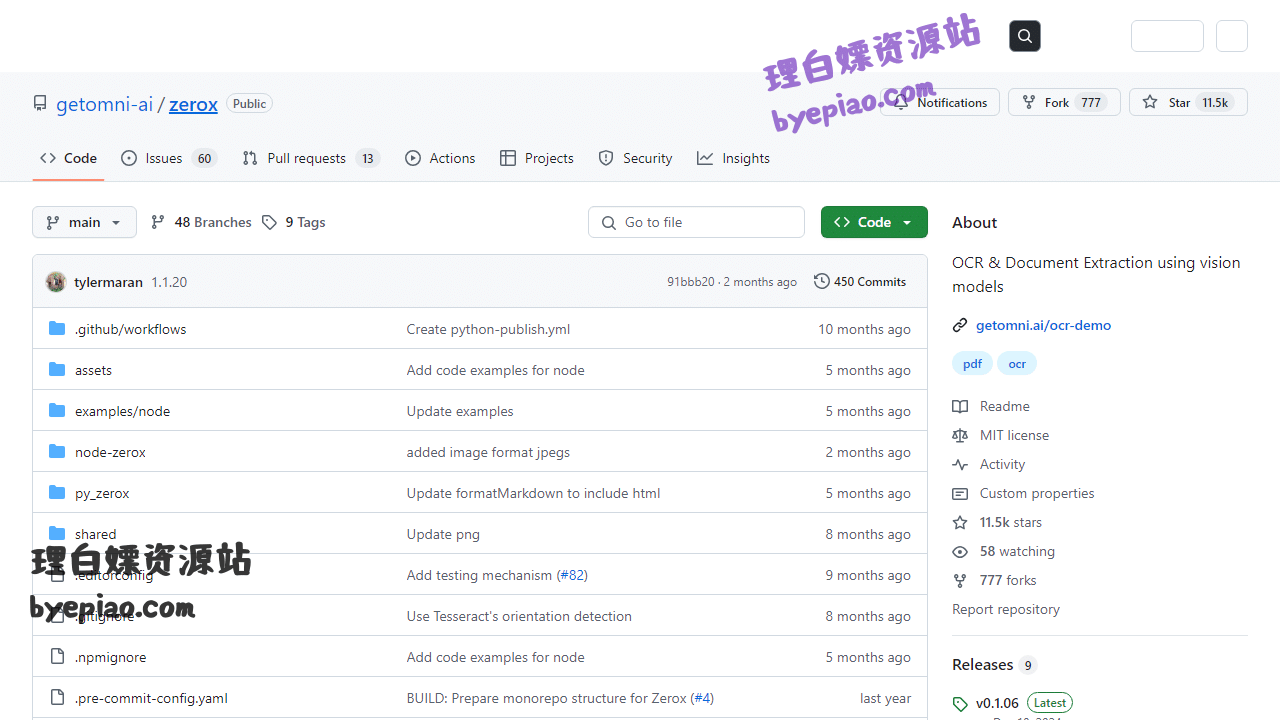
Task: Fork the repository with the Fork button
Action: click(x=1064, y=102)
